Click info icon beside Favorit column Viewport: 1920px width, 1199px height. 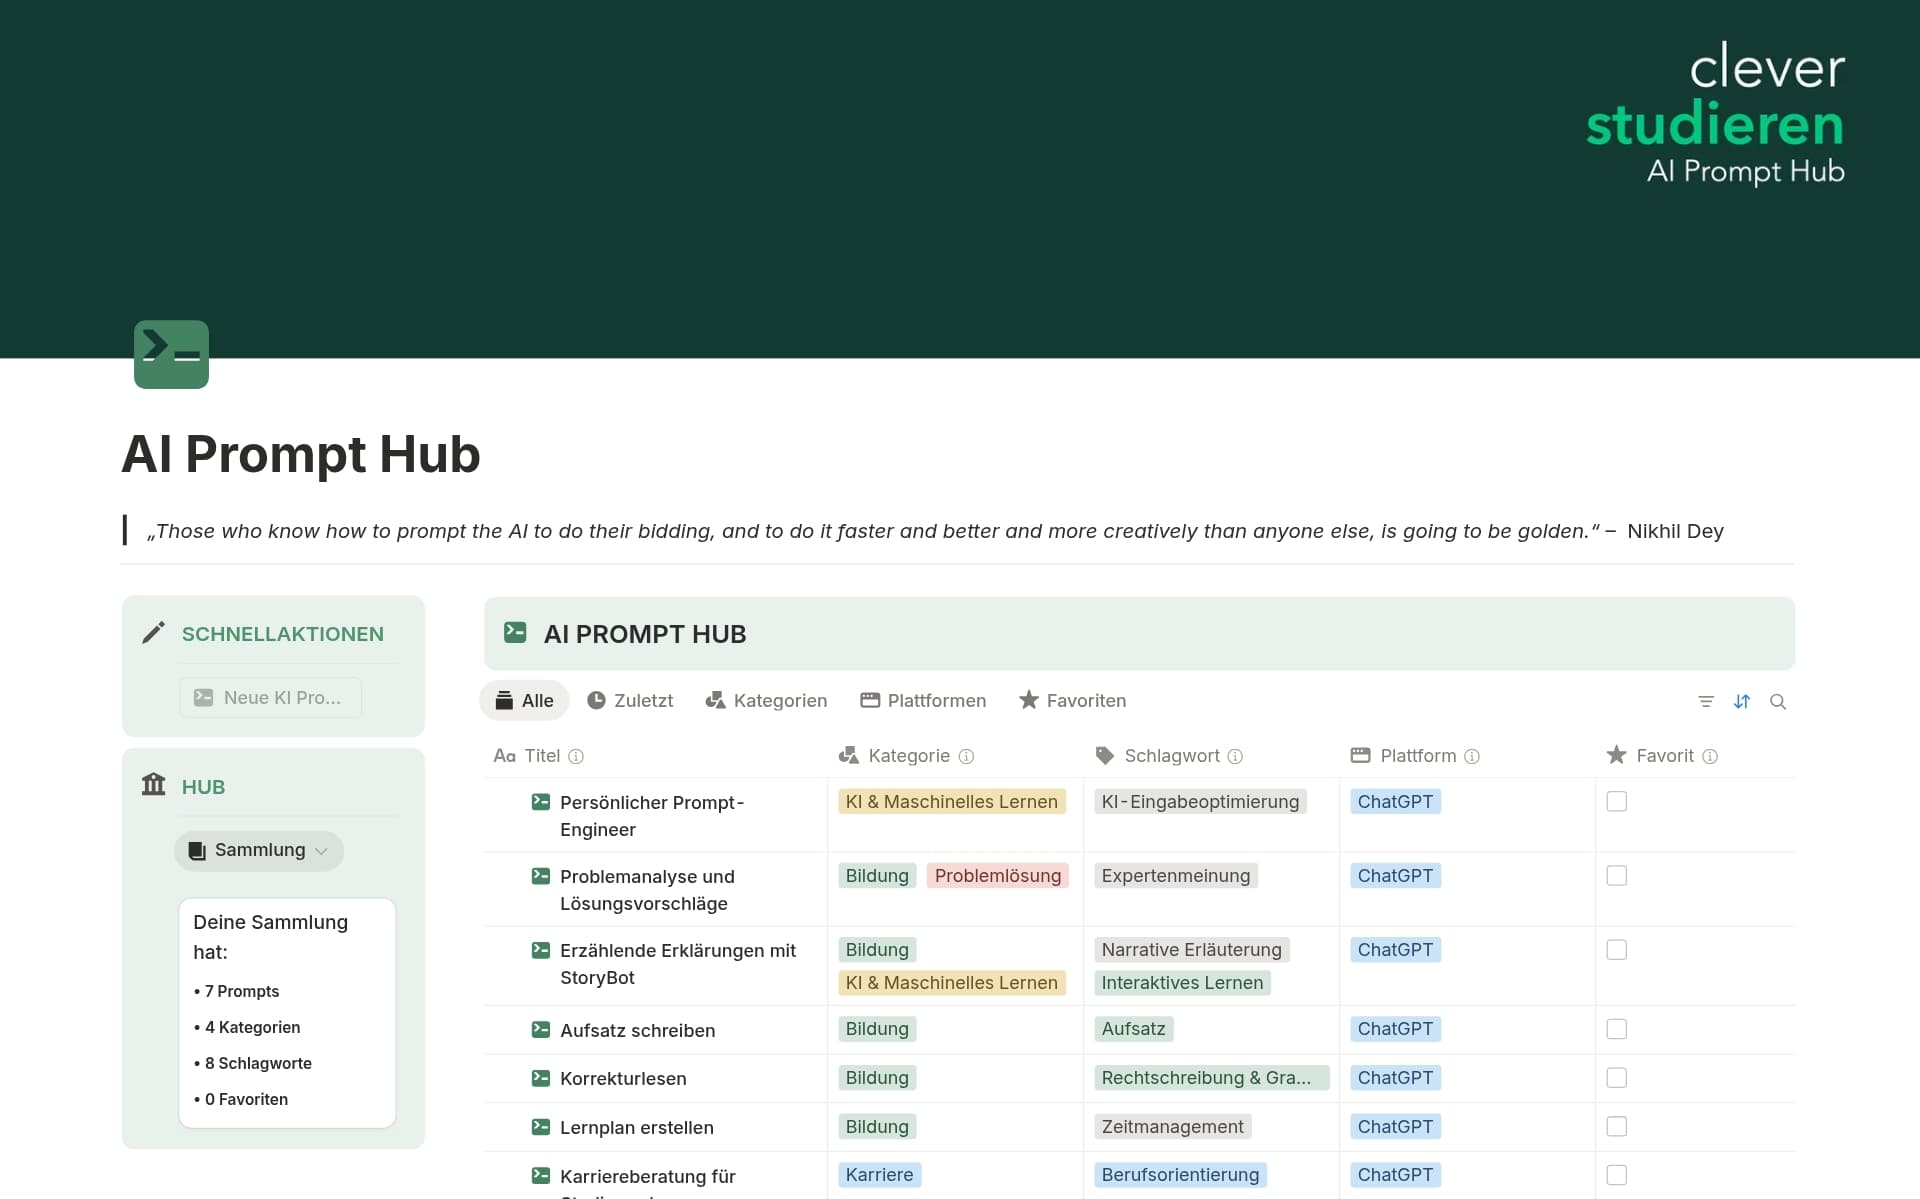tap(1710, 757)
